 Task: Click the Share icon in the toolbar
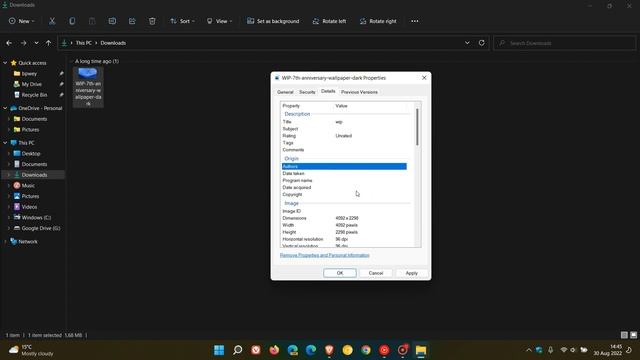click(132, 21)
